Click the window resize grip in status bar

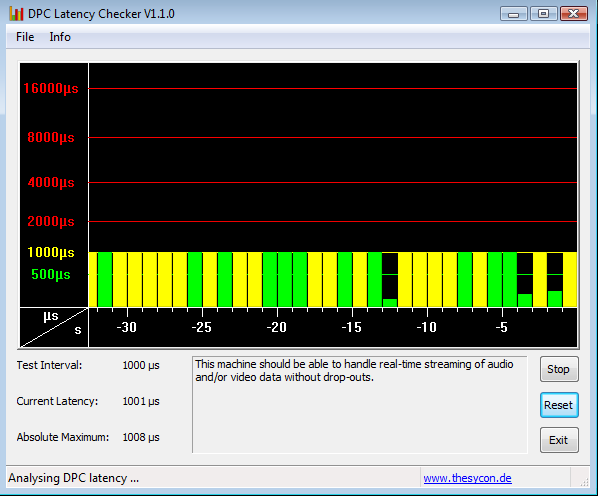(x=584, y=482)
